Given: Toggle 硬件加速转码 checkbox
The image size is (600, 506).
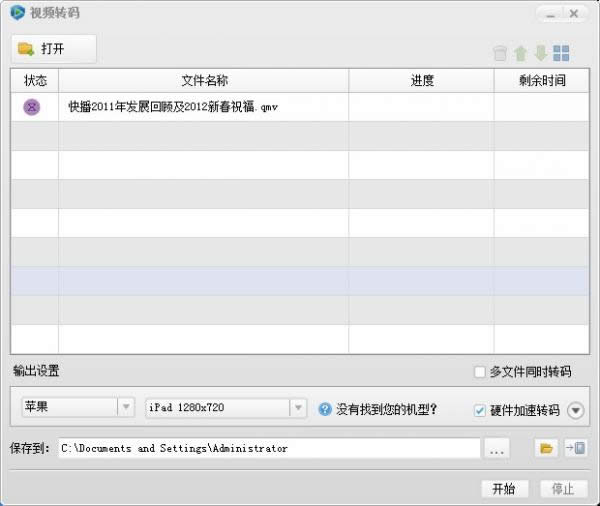Looking at the screenshot, I should click(x=480, y=410).
